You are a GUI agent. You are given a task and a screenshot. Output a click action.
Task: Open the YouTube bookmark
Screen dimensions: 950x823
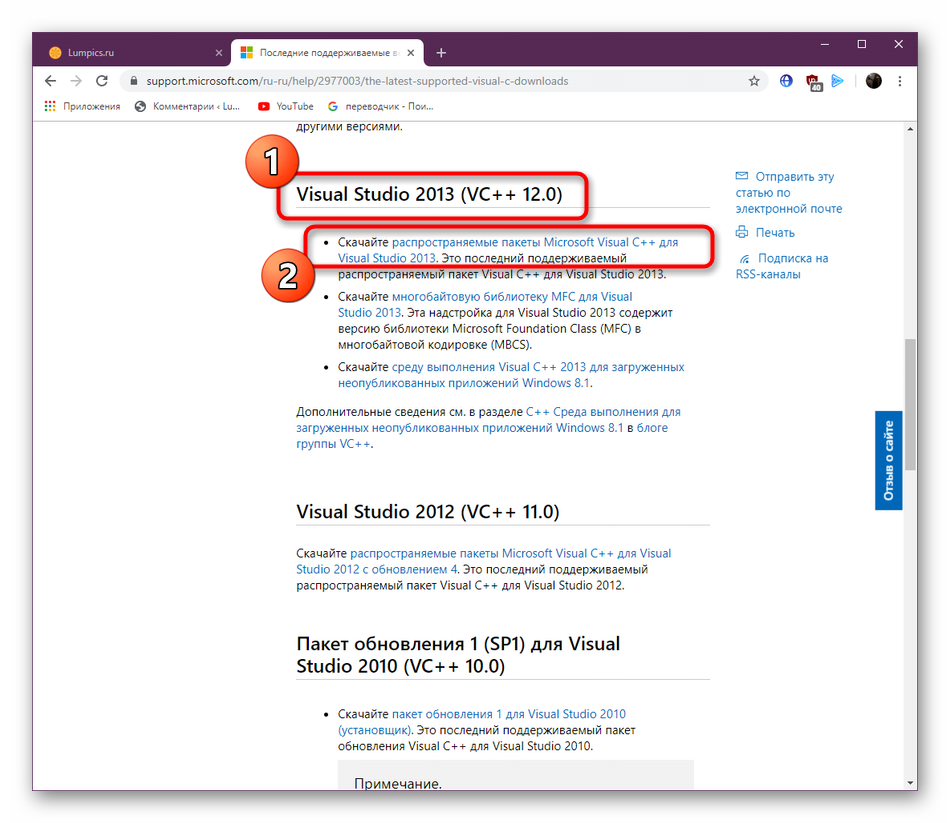click(x=285, y=106)
